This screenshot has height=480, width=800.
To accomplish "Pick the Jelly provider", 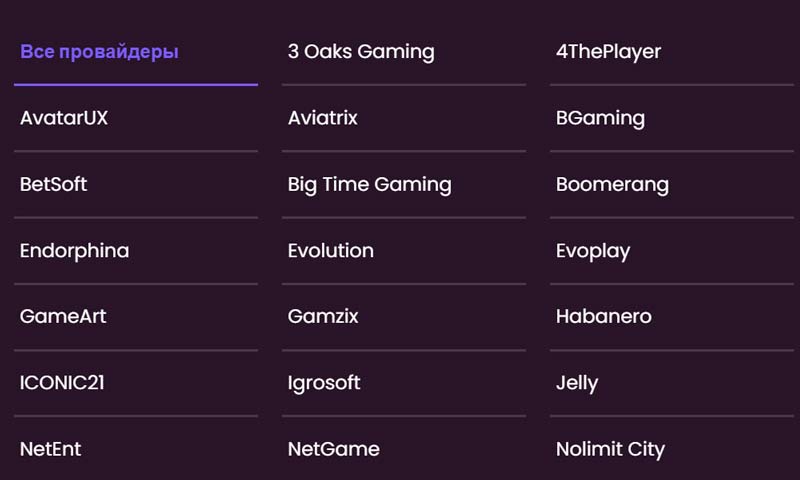I will [x=577, y=382].
